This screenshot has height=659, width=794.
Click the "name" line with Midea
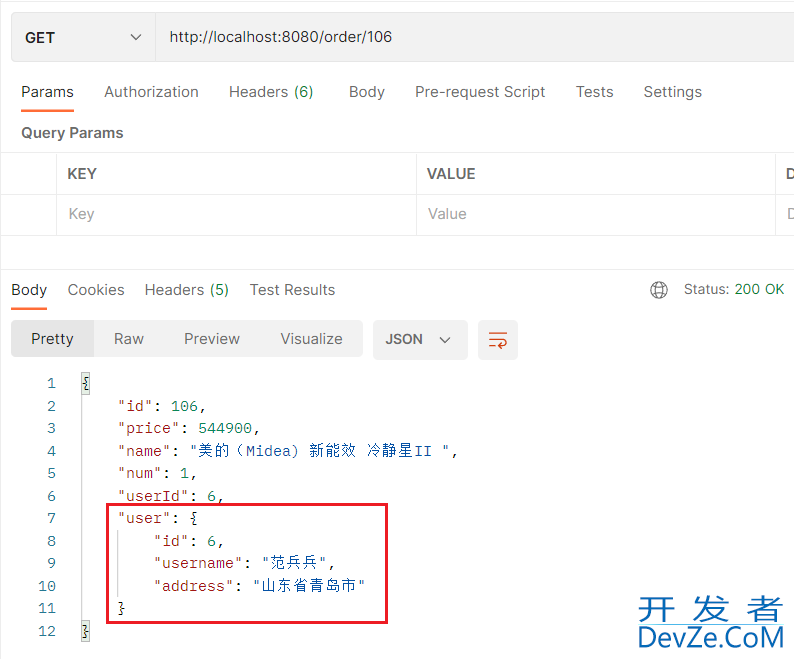[287, 451]
